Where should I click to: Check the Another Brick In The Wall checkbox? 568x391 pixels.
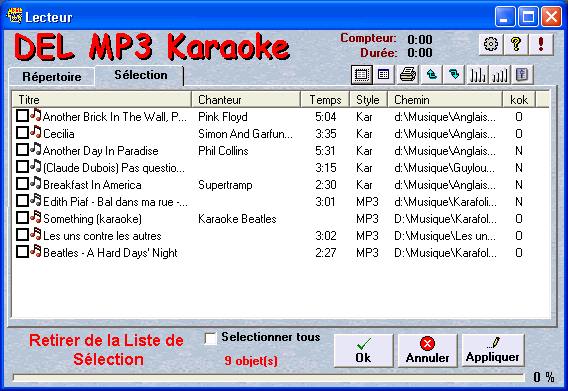(22, 116)
